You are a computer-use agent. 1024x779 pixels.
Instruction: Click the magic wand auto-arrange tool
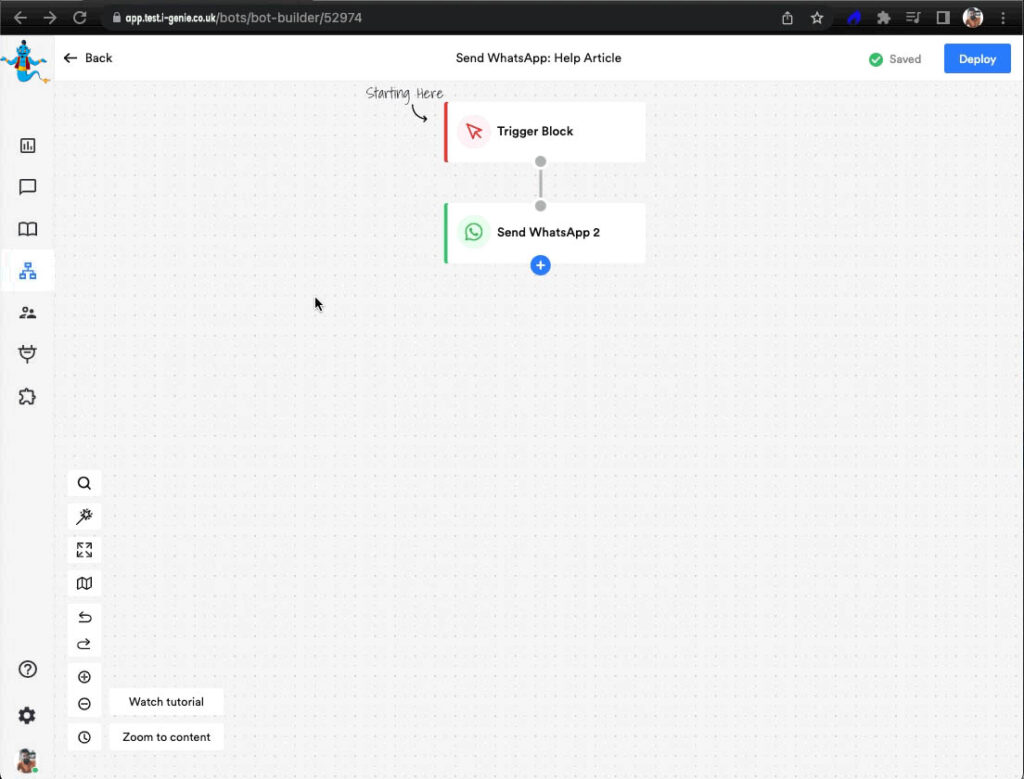click(x=84, y=516)
